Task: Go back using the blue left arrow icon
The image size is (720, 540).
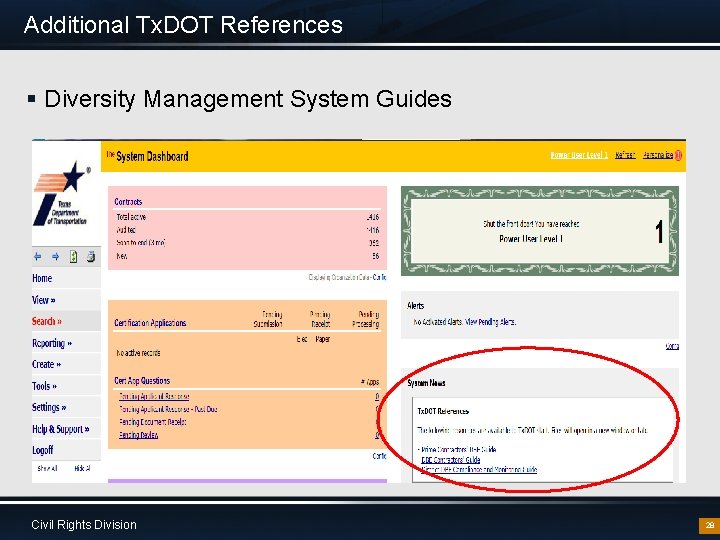Action: [x=38, y=257]
